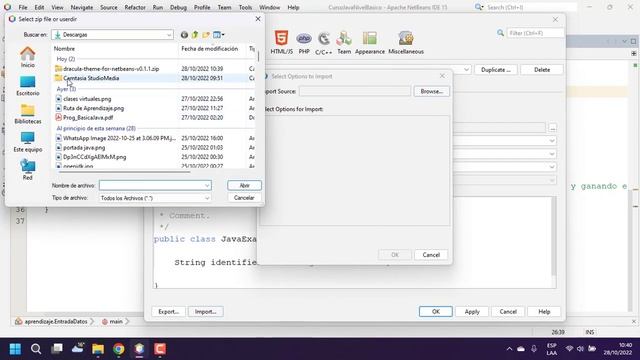Collapse Al principio de esta semana group
Viewport: 640px width, 360px height.
96,128
